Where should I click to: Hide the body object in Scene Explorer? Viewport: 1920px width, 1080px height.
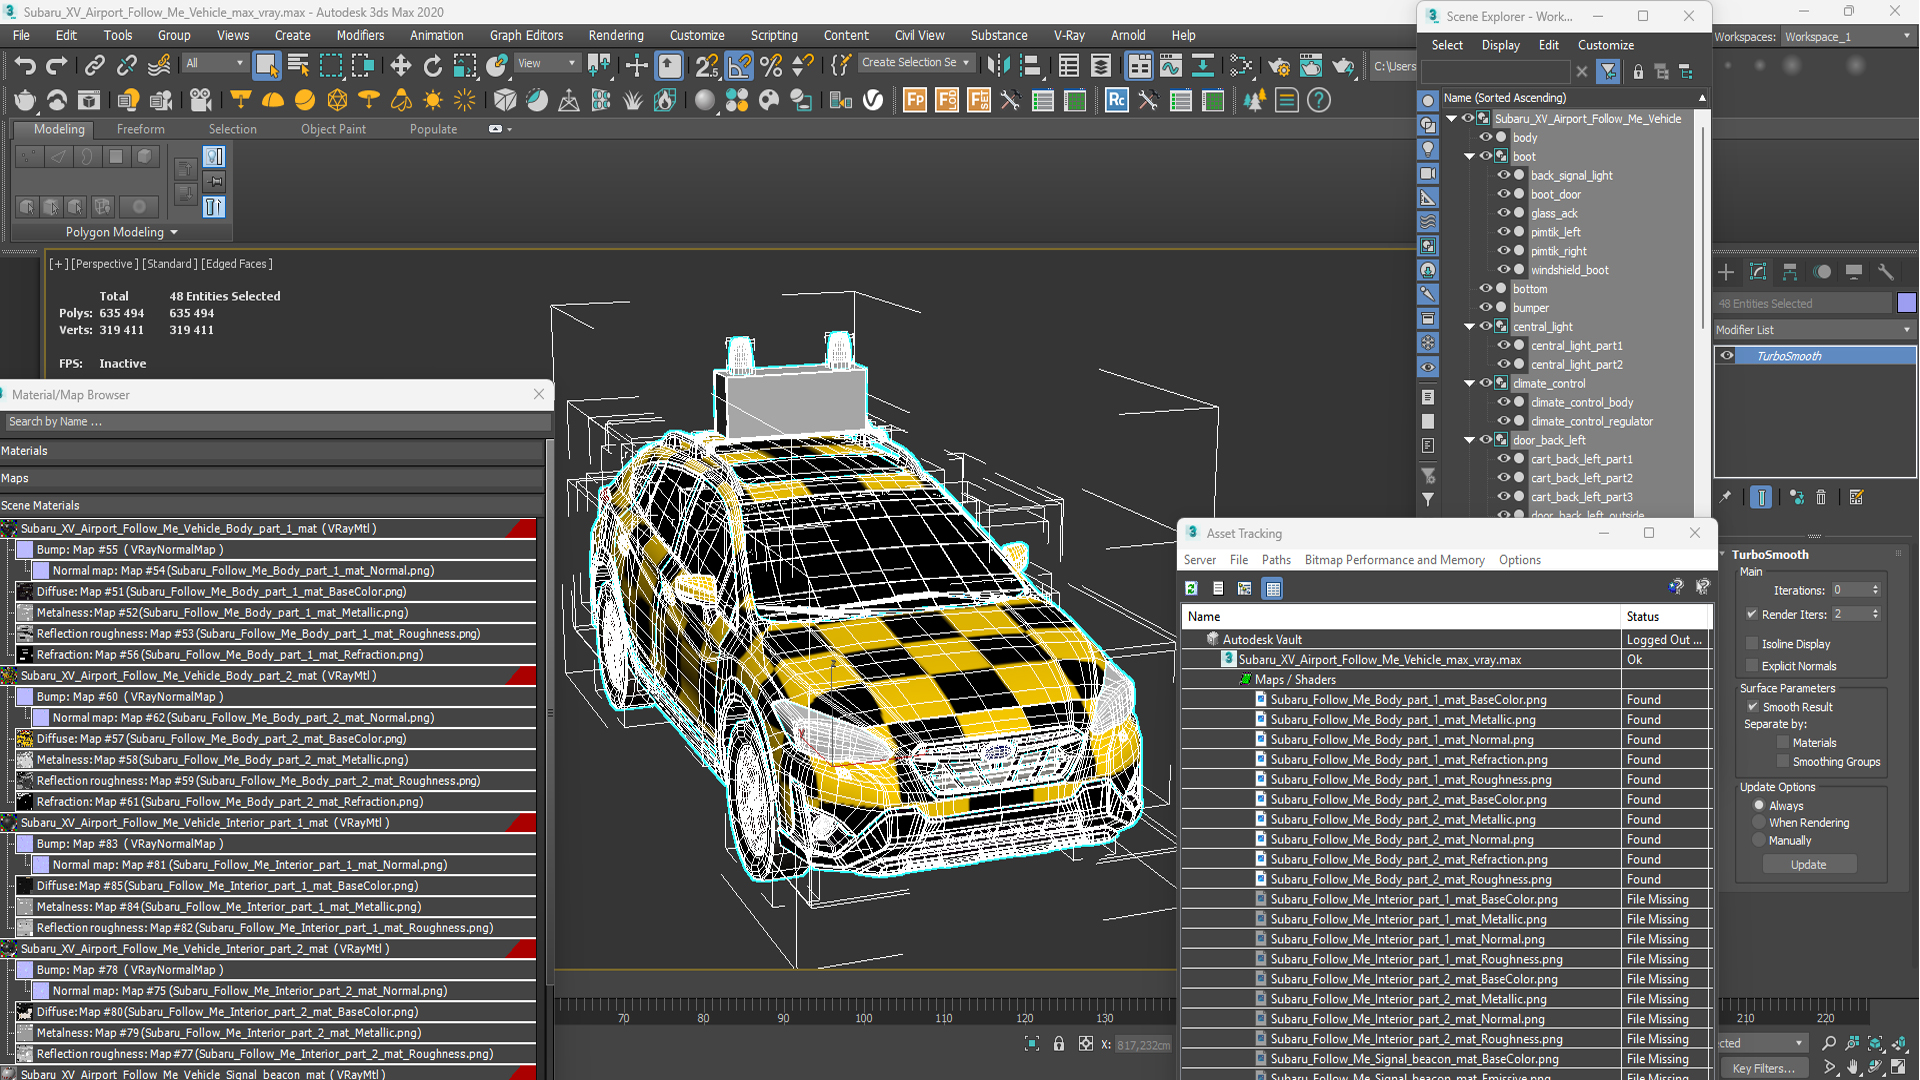1485,137
